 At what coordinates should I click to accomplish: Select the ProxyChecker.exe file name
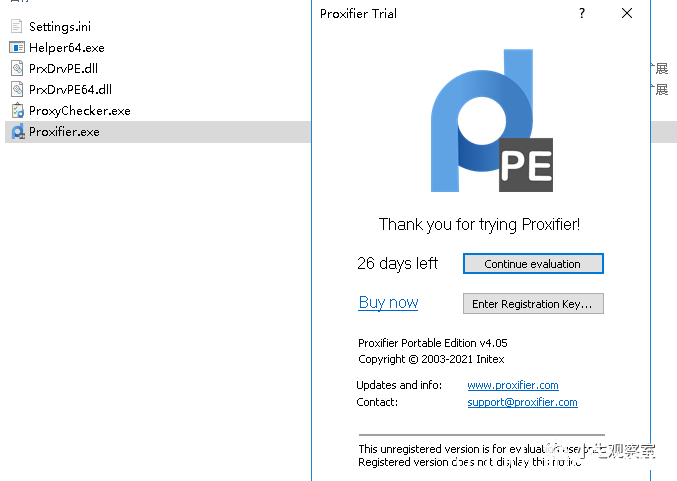[80, 111]
